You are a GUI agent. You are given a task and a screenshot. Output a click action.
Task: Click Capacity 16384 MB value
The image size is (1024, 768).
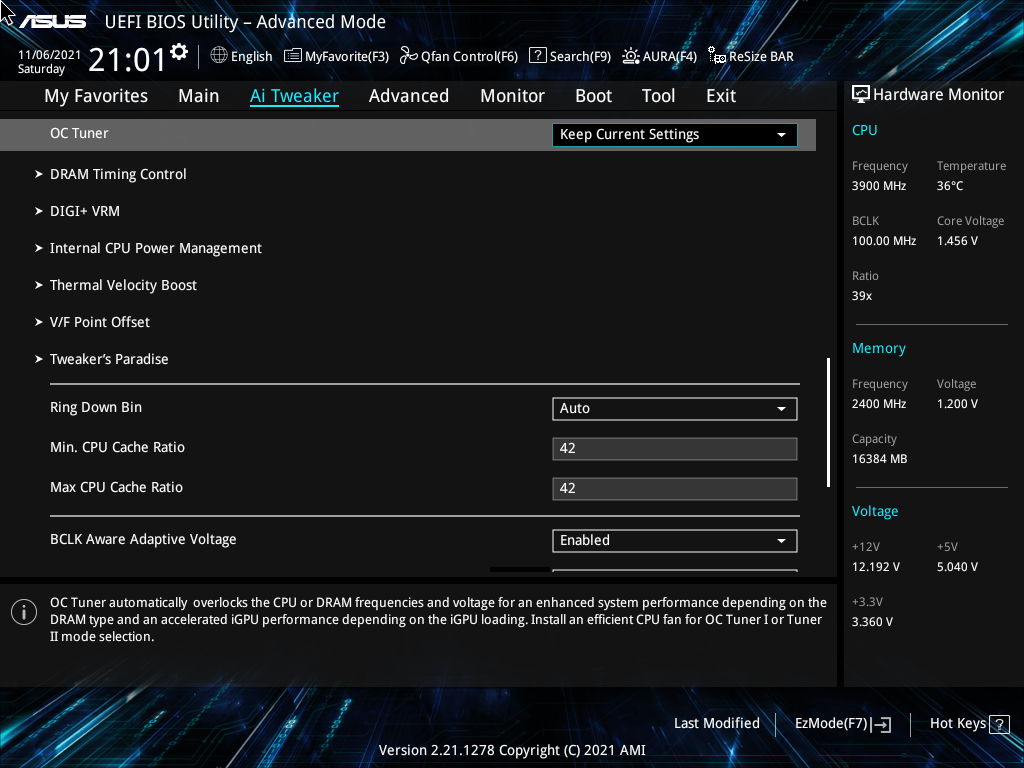(880, 459)
